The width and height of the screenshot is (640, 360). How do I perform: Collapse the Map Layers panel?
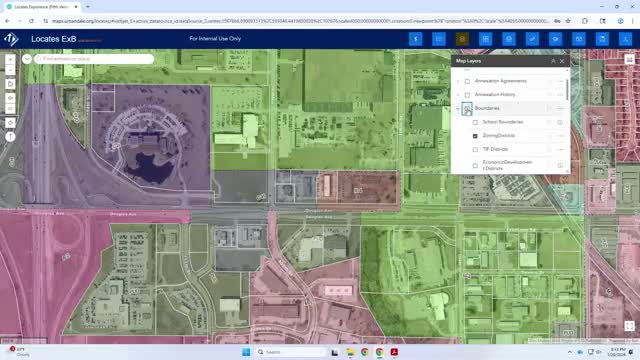coord(553,61)
